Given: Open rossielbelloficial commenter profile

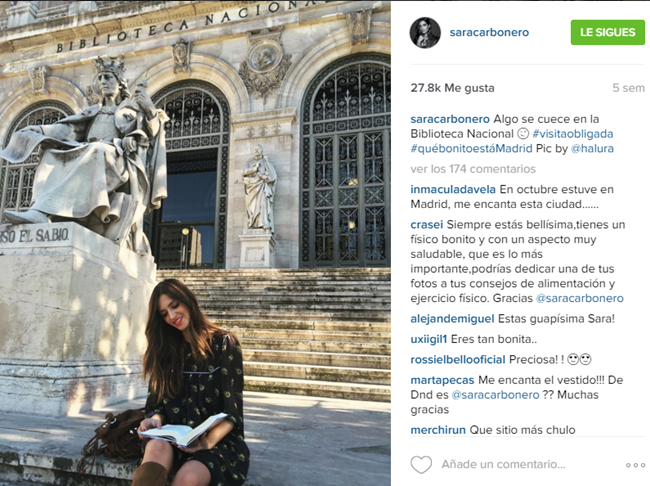Looking at the screenshot, I should pyautogui.click(x=458, y=360).
